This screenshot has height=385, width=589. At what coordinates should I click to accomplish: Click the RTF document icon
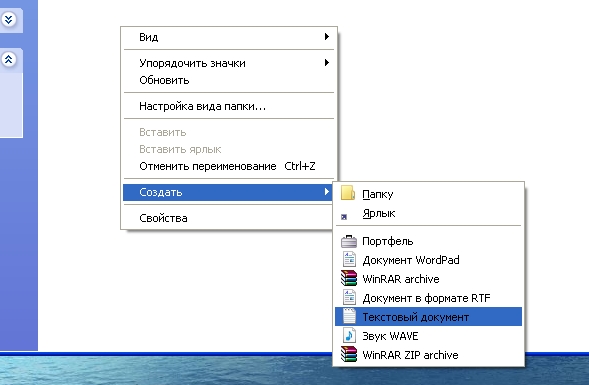coord(349,297)
